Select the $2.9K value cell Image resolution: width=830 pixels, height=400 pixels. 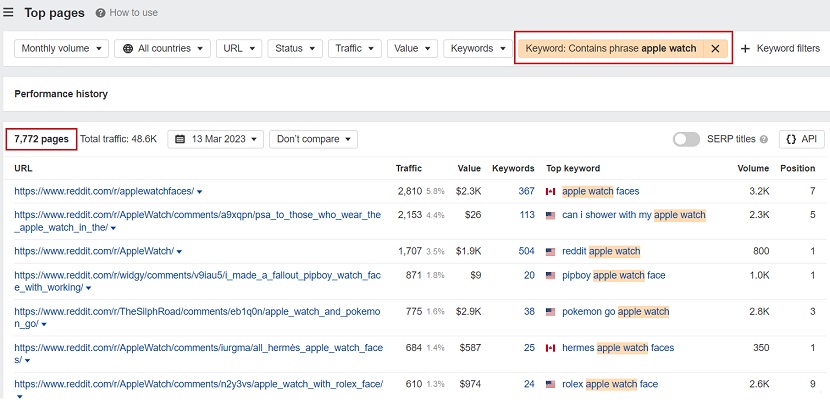click(468, 312)
